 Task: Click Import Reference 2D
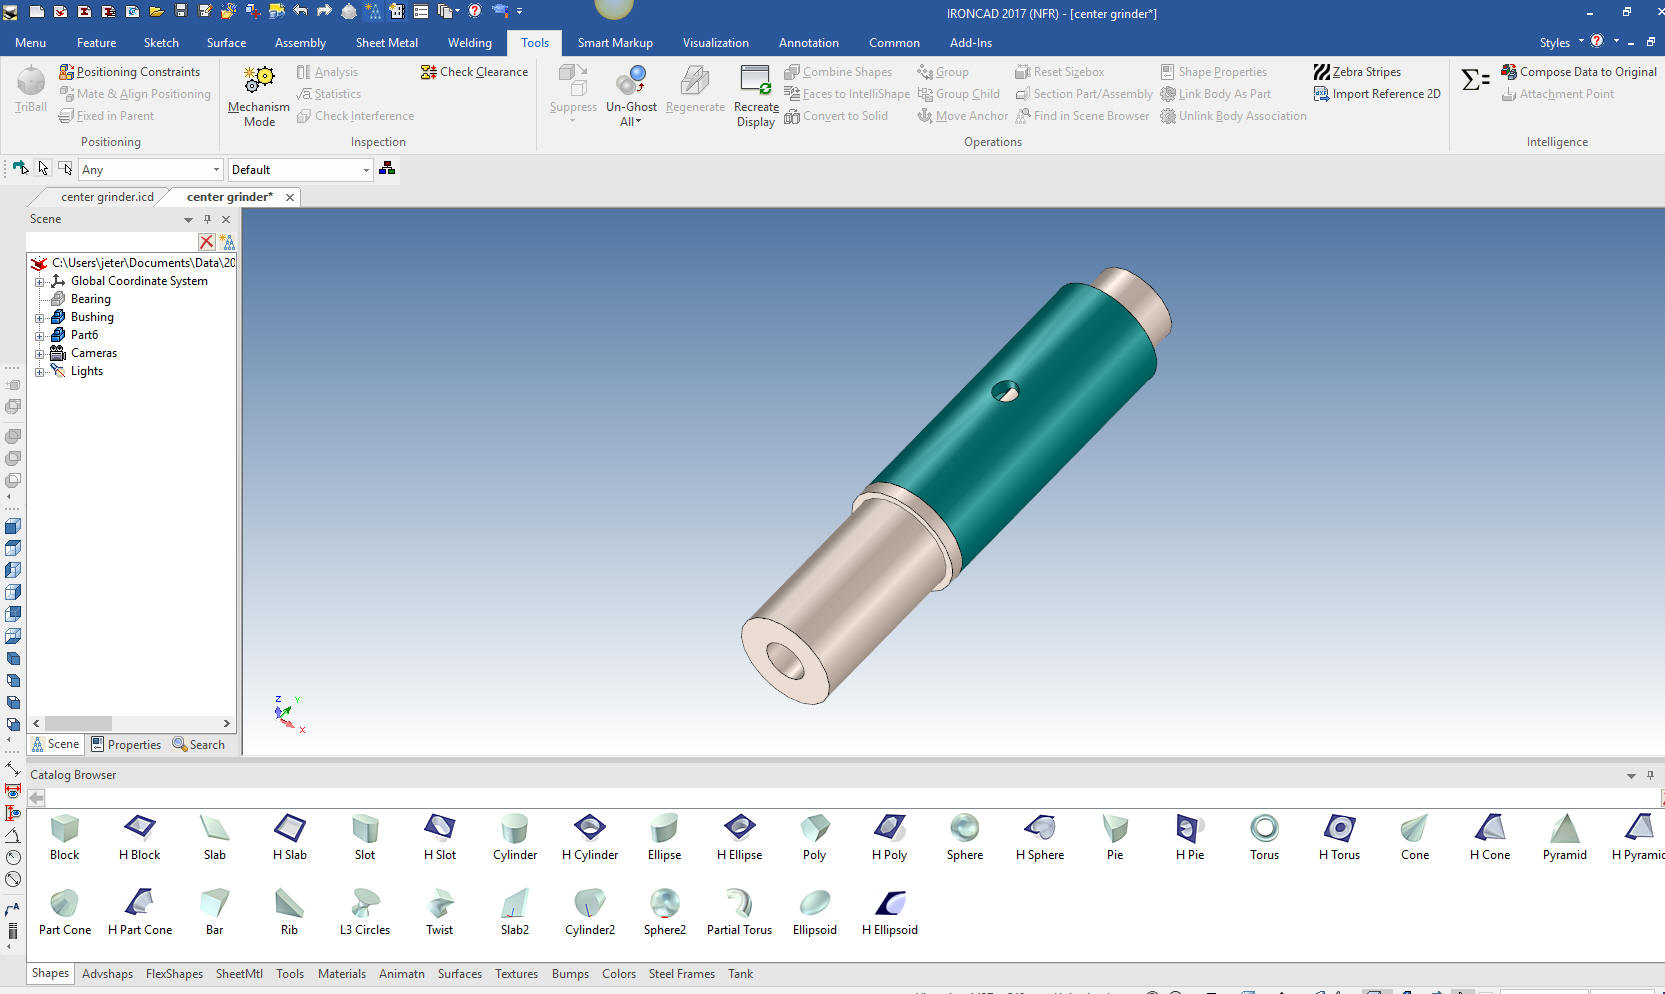(1377, 94)
